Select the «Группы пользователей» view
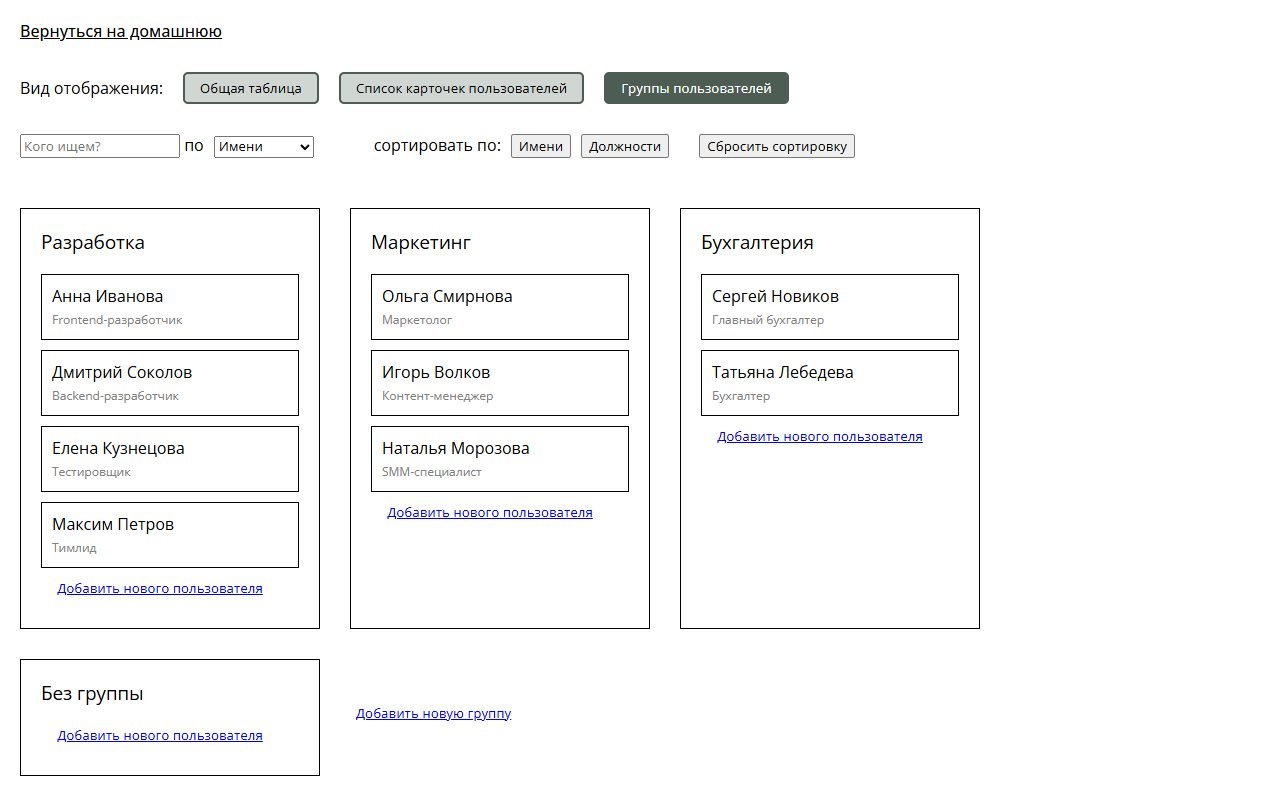 tap(696, 88)
